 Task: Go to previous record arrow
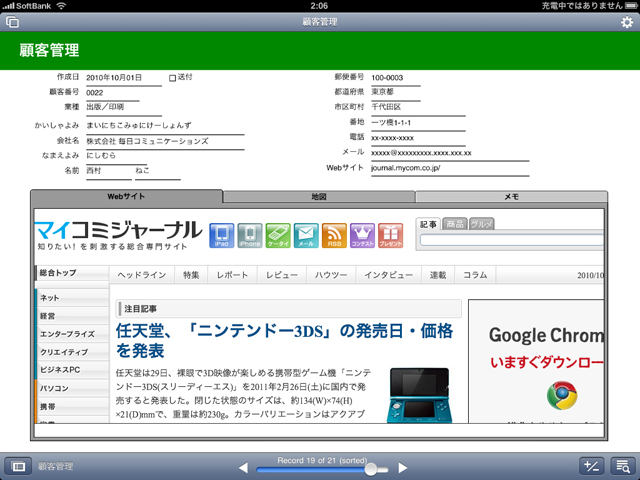click(243, 468)
